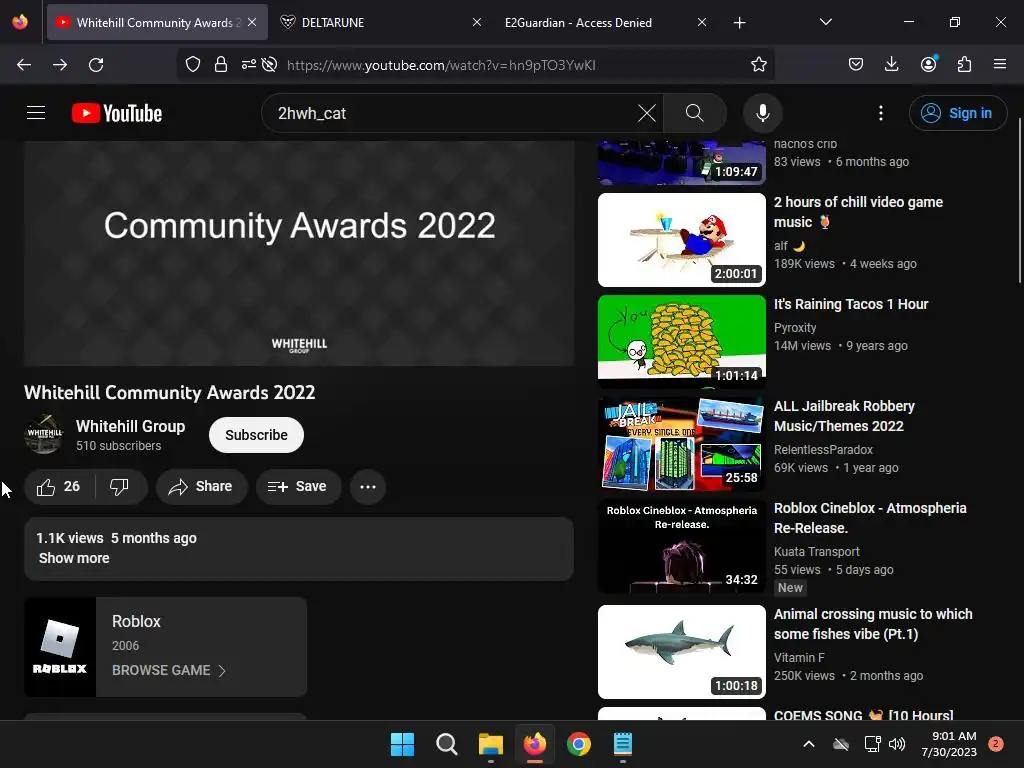The width and height of the screenshot is (1024, 768).
Task: Open Firefox View icon
Action: [x=20, y=22]
